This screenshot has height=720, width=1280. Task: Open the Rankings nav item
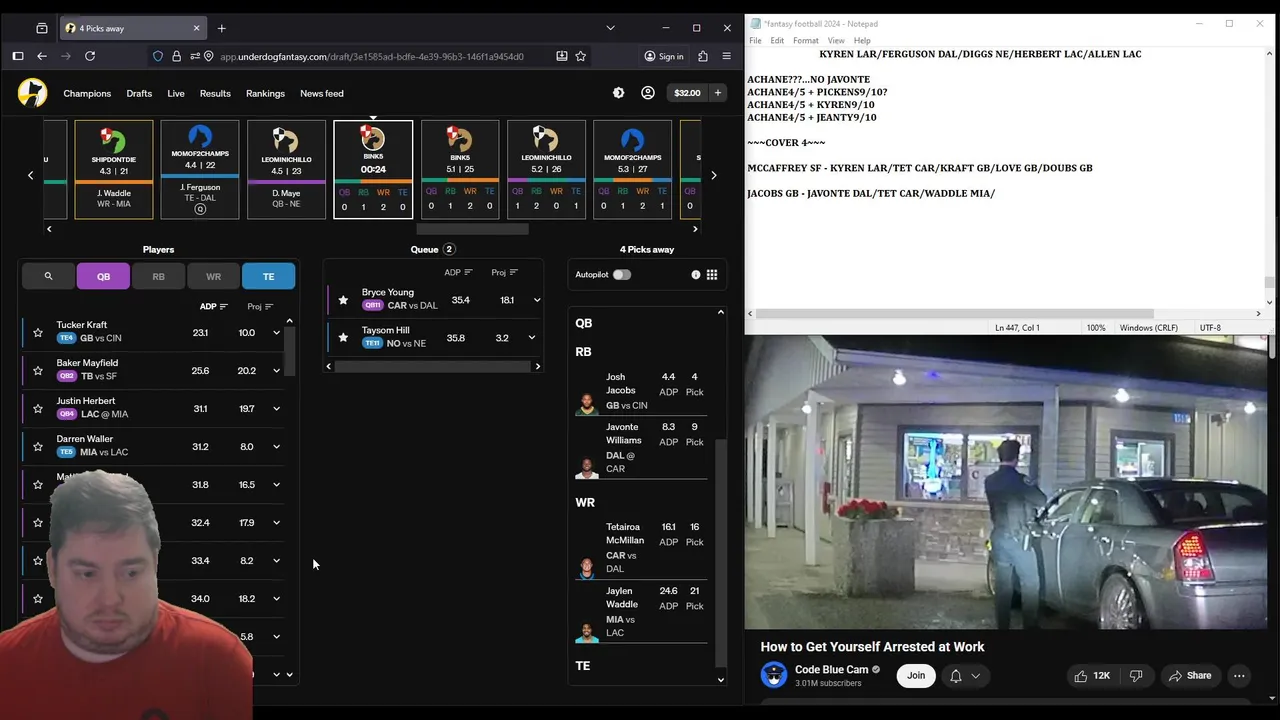[265, 93]
